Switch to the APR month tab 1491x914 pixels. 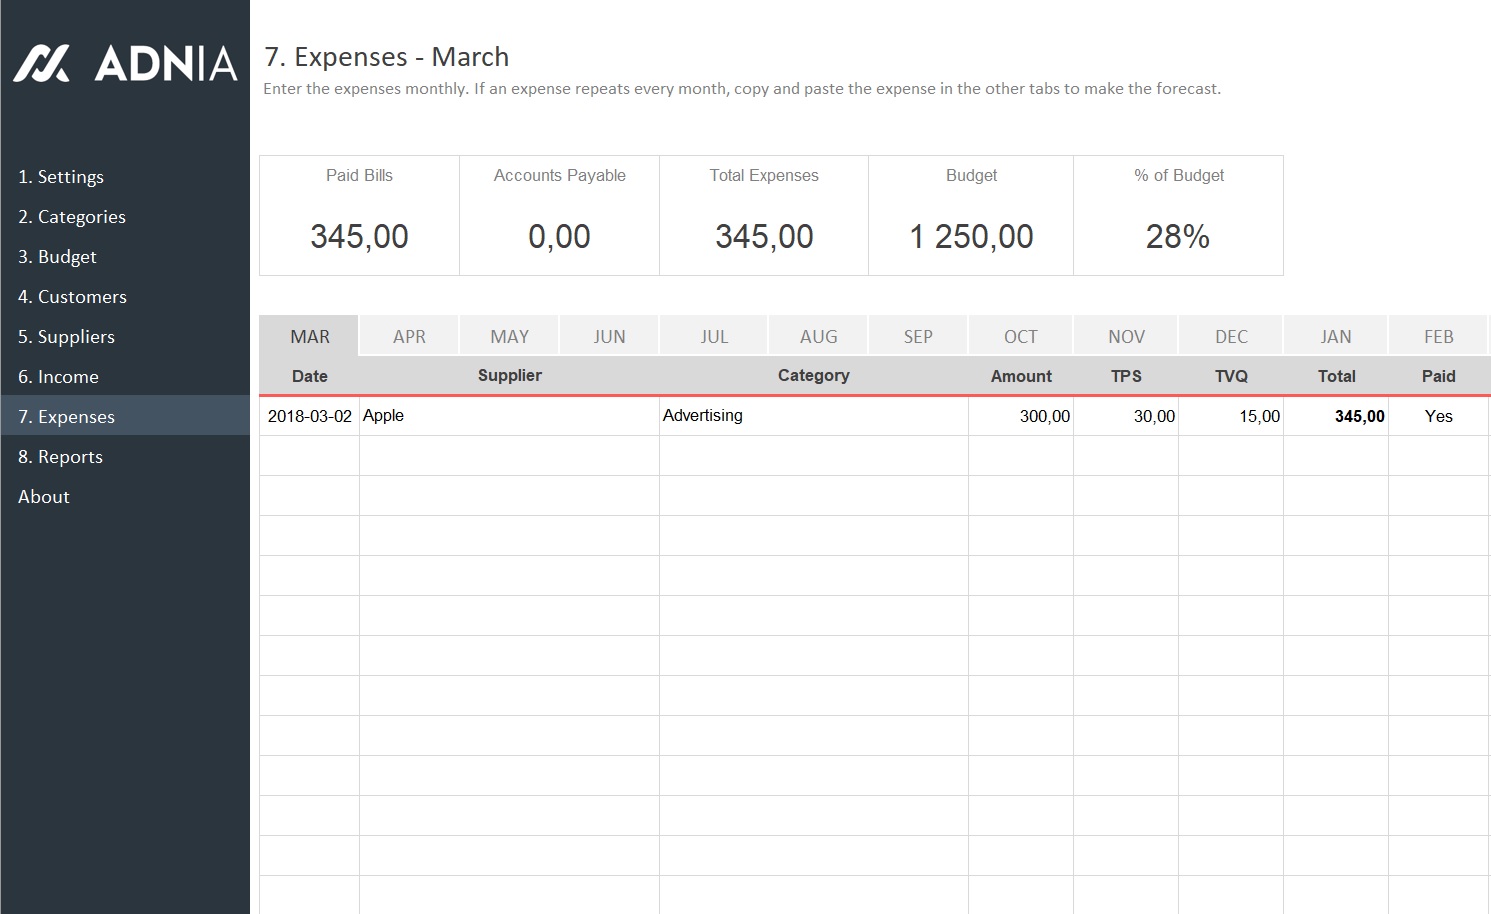click(x=409, y=336)
